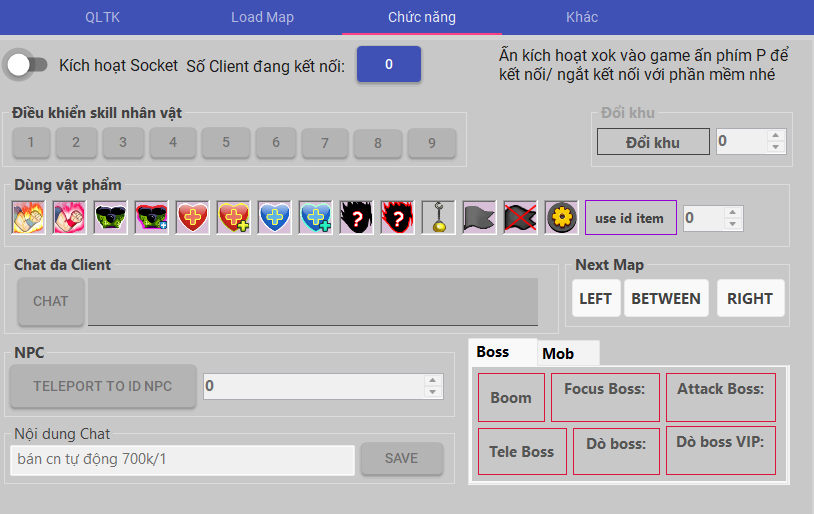Focus the Chat đa Client text field

[x=313, y=302]
